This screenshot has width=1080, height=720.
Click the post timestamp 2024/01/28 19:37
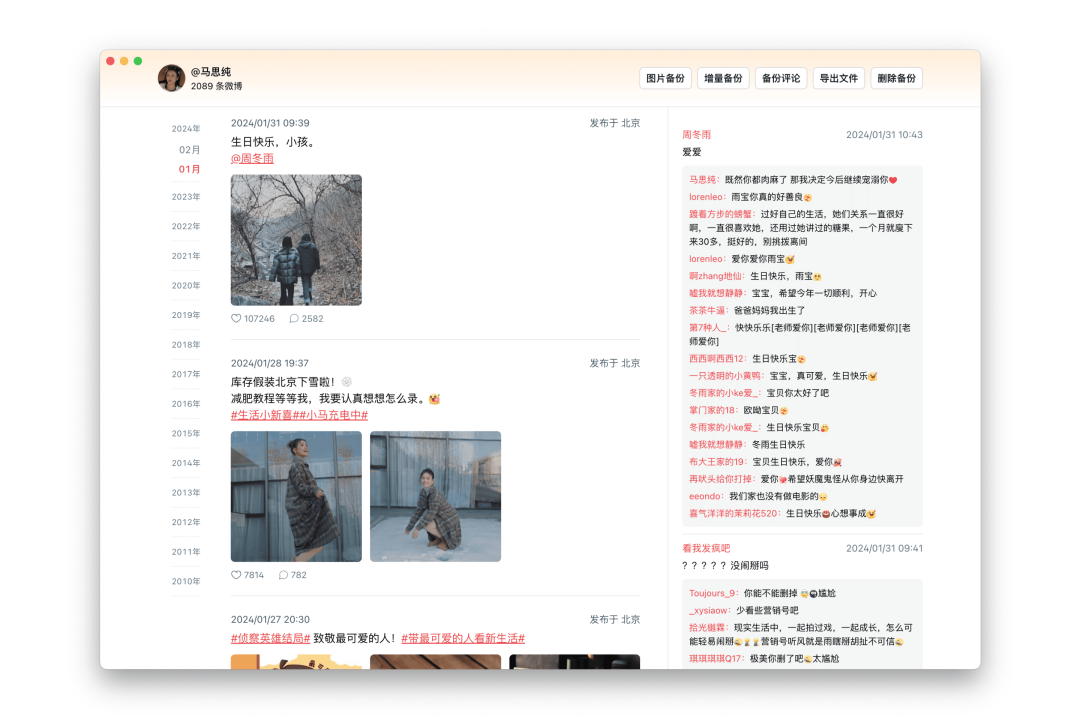pyautogui.click(x=270, y=363)
